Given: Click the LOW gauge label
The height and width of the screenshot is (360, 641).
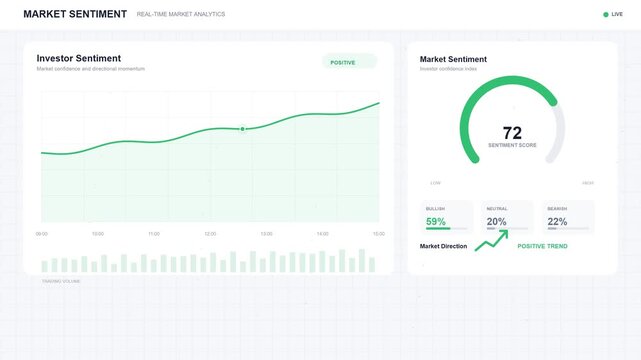Looking at the screenshot, I should [x=435, y=183].
